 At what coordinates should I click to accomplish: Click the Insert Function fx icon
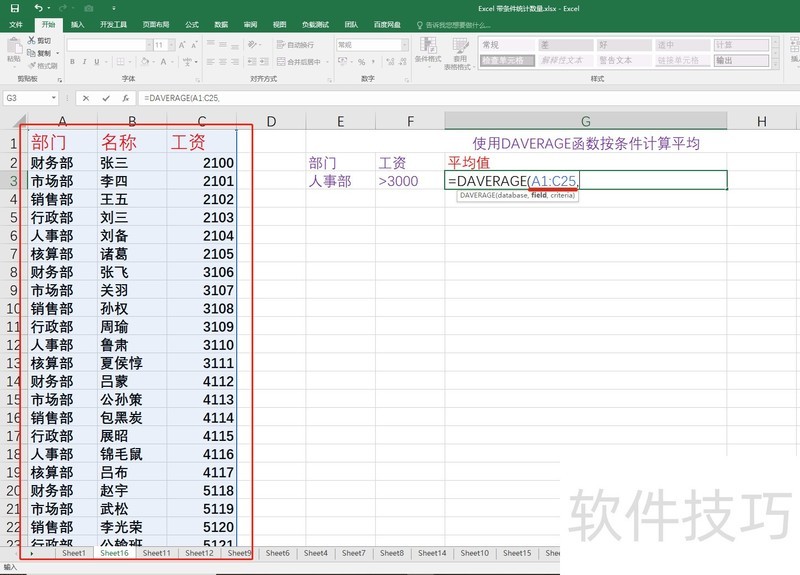125,98
